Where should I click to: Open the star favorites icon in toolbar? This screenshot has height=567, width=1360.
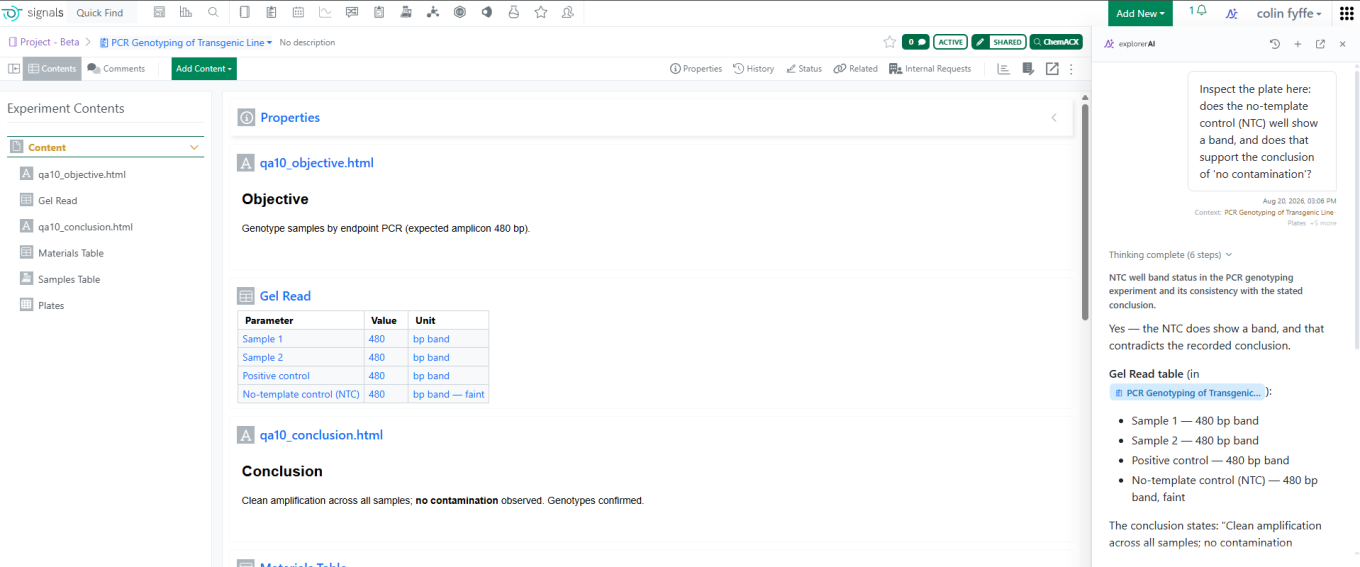(541, 12)
